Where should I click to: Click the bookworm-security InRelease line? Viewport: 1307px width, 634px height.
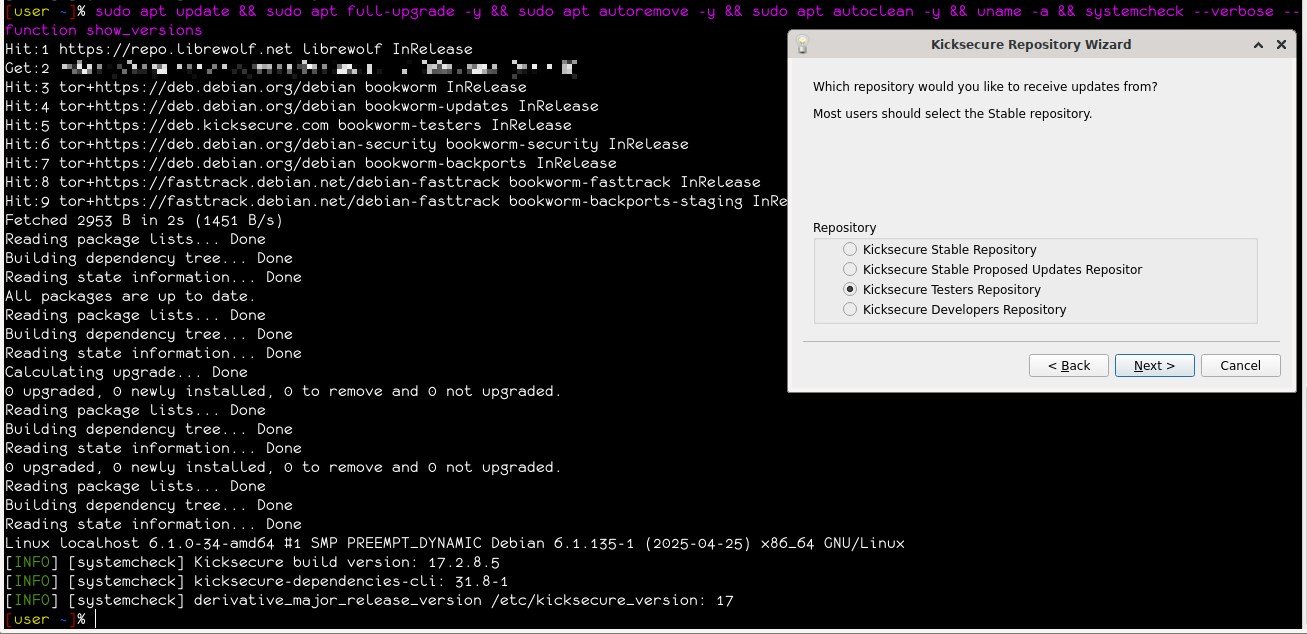pos(347,144)
